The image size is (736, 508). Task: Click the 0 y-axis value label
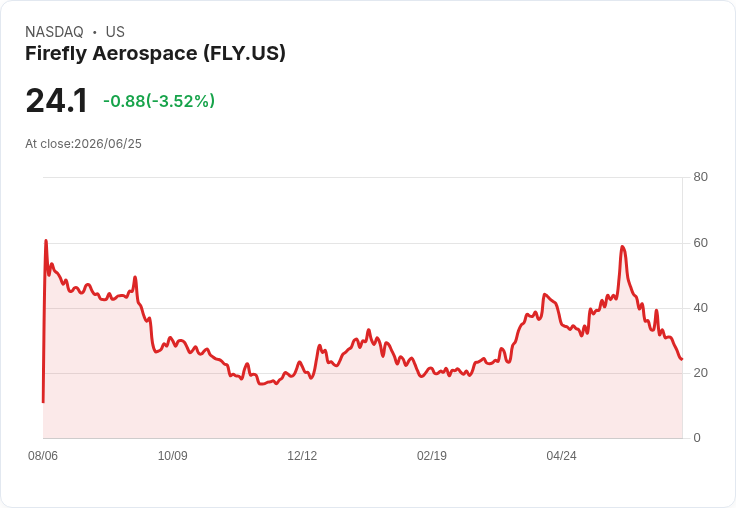pos(697,438)
